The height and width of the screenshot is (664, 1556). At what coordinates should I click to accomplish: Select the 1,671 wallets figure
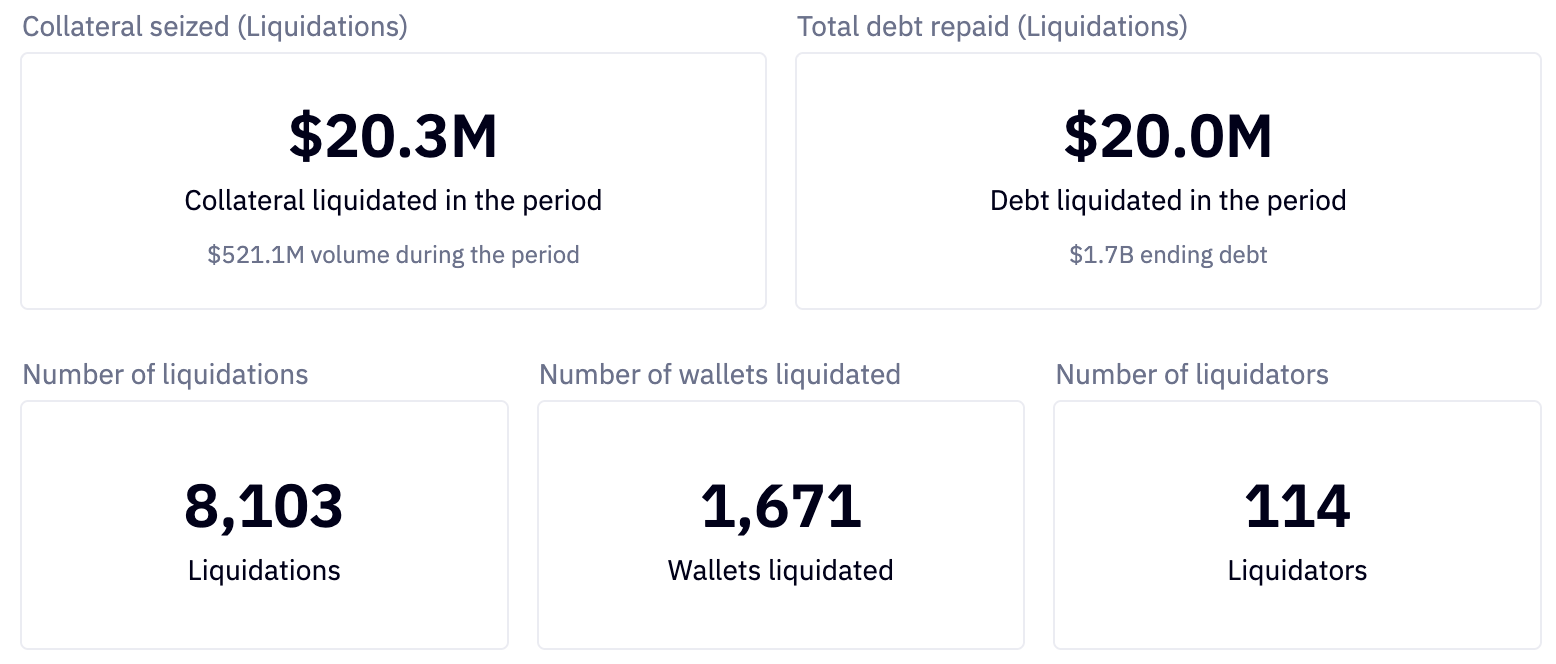click(781, 507)
